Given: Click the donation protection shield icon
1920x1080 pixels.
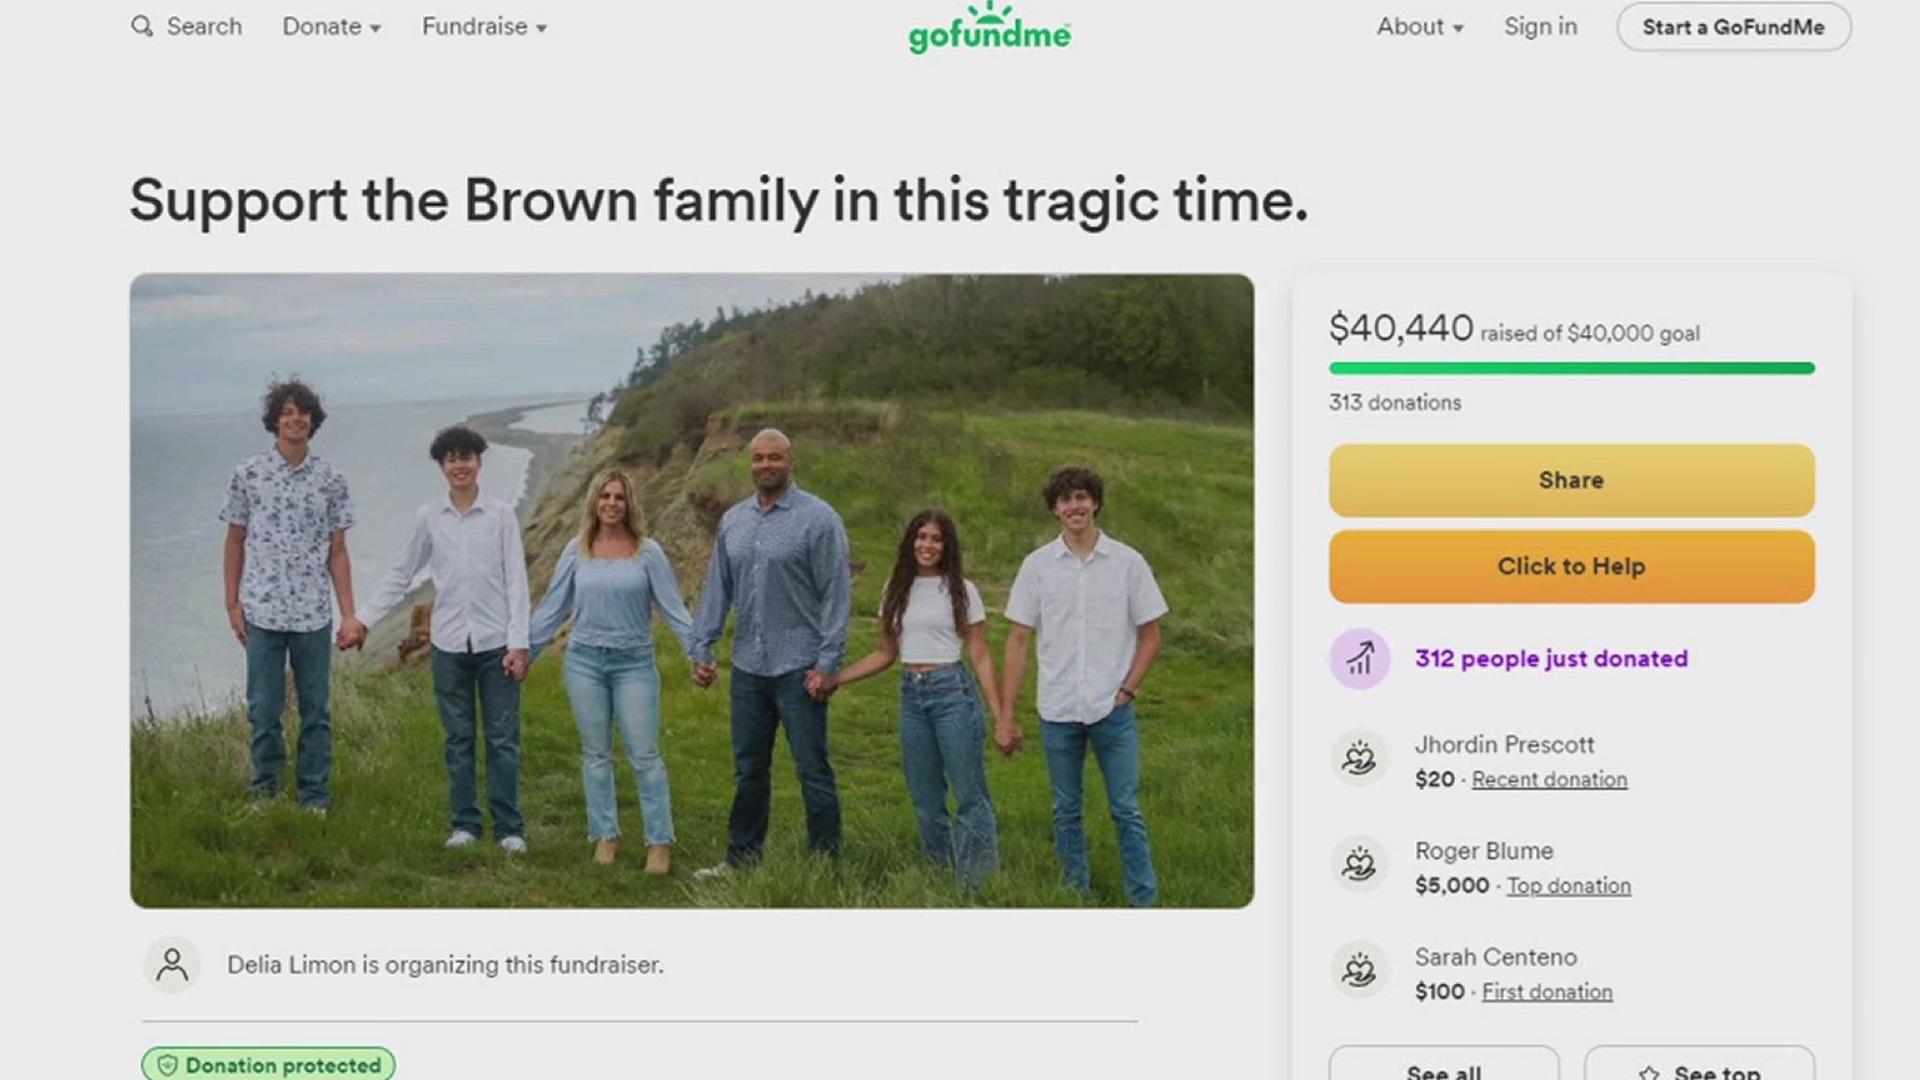Looking at the screenshot, I should pos(160,1065).
